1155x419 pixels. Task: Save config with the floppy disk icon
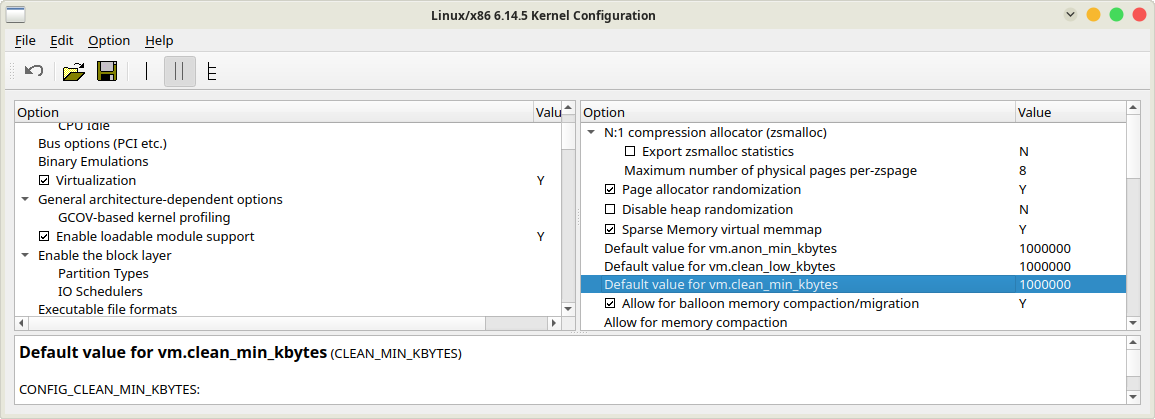(107, 71)
